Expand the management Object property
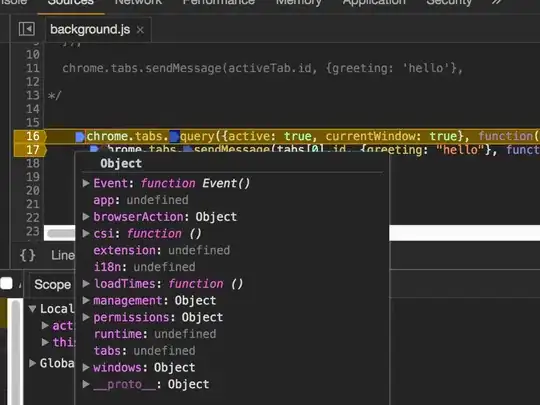The height and width of the screenshot is (405, 540). tap(86, 300)
